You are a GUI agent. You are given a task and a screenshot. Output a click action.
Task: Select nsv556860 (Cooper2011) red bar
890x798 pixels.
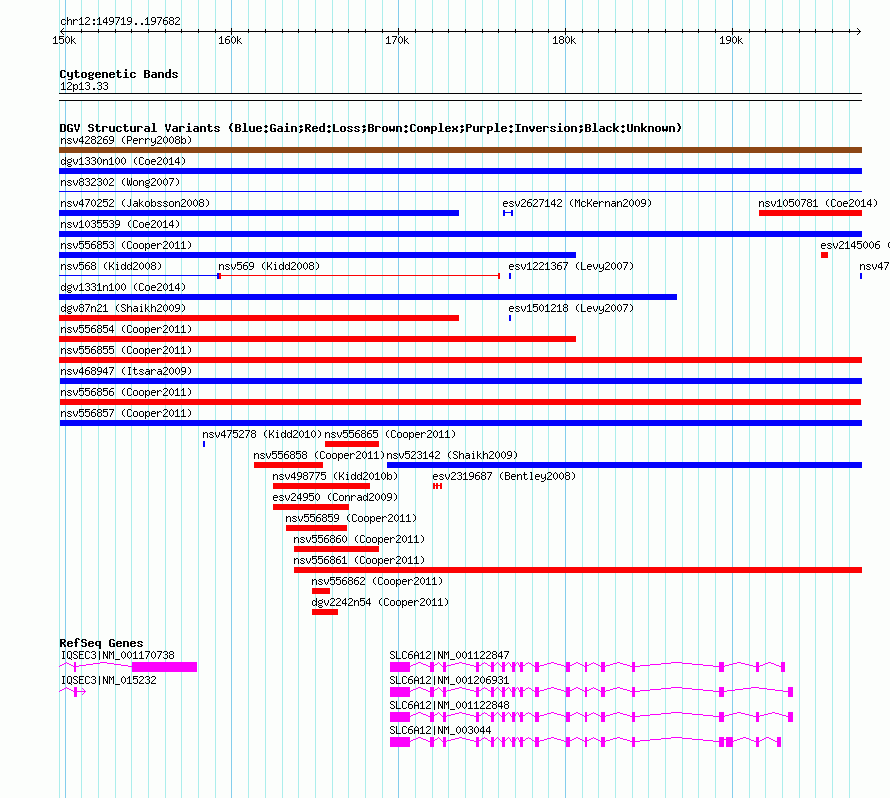click(336, 549)
